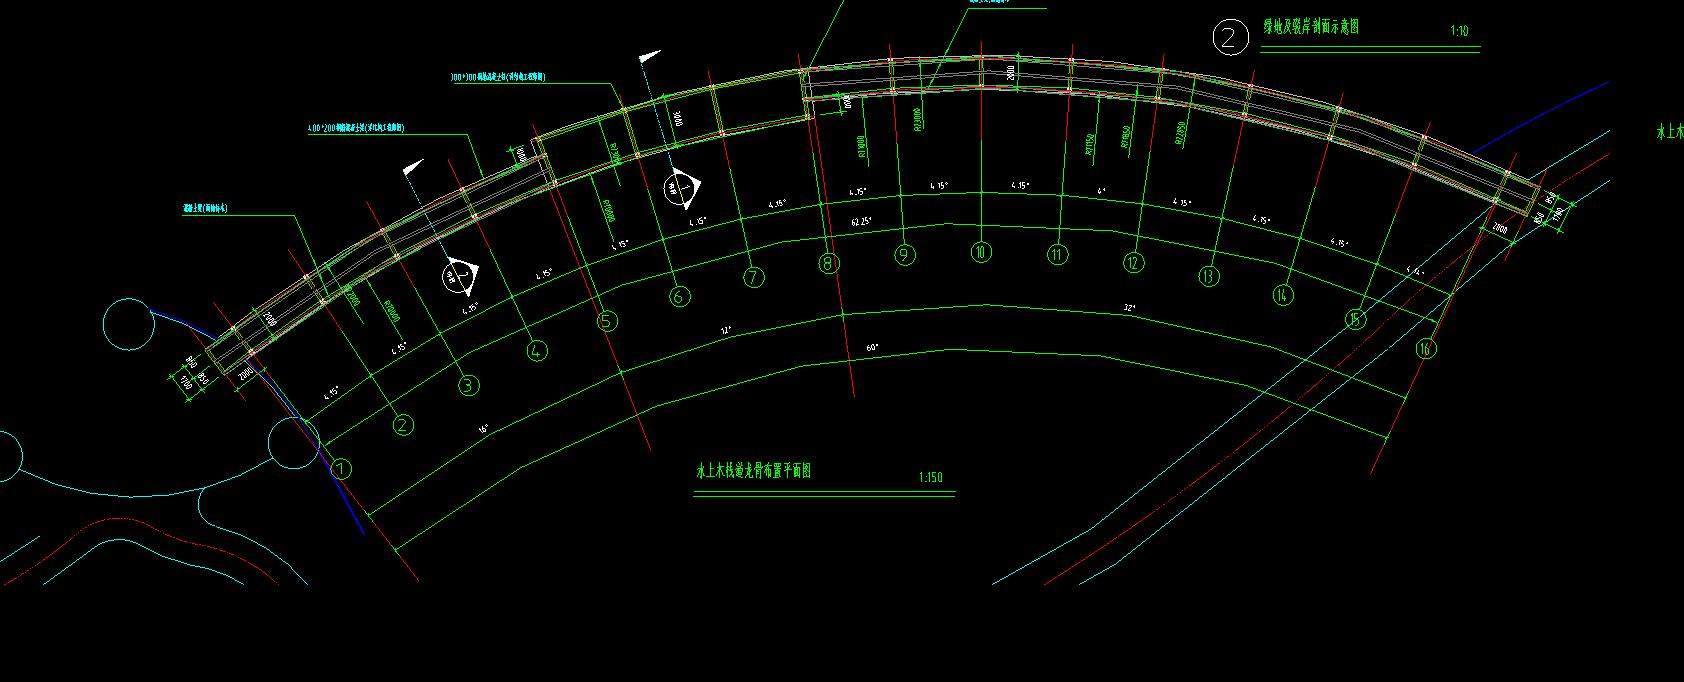Select the 300*300 column annotation text
Screen dimensions: 1684x682
click(x=497, y=76)
